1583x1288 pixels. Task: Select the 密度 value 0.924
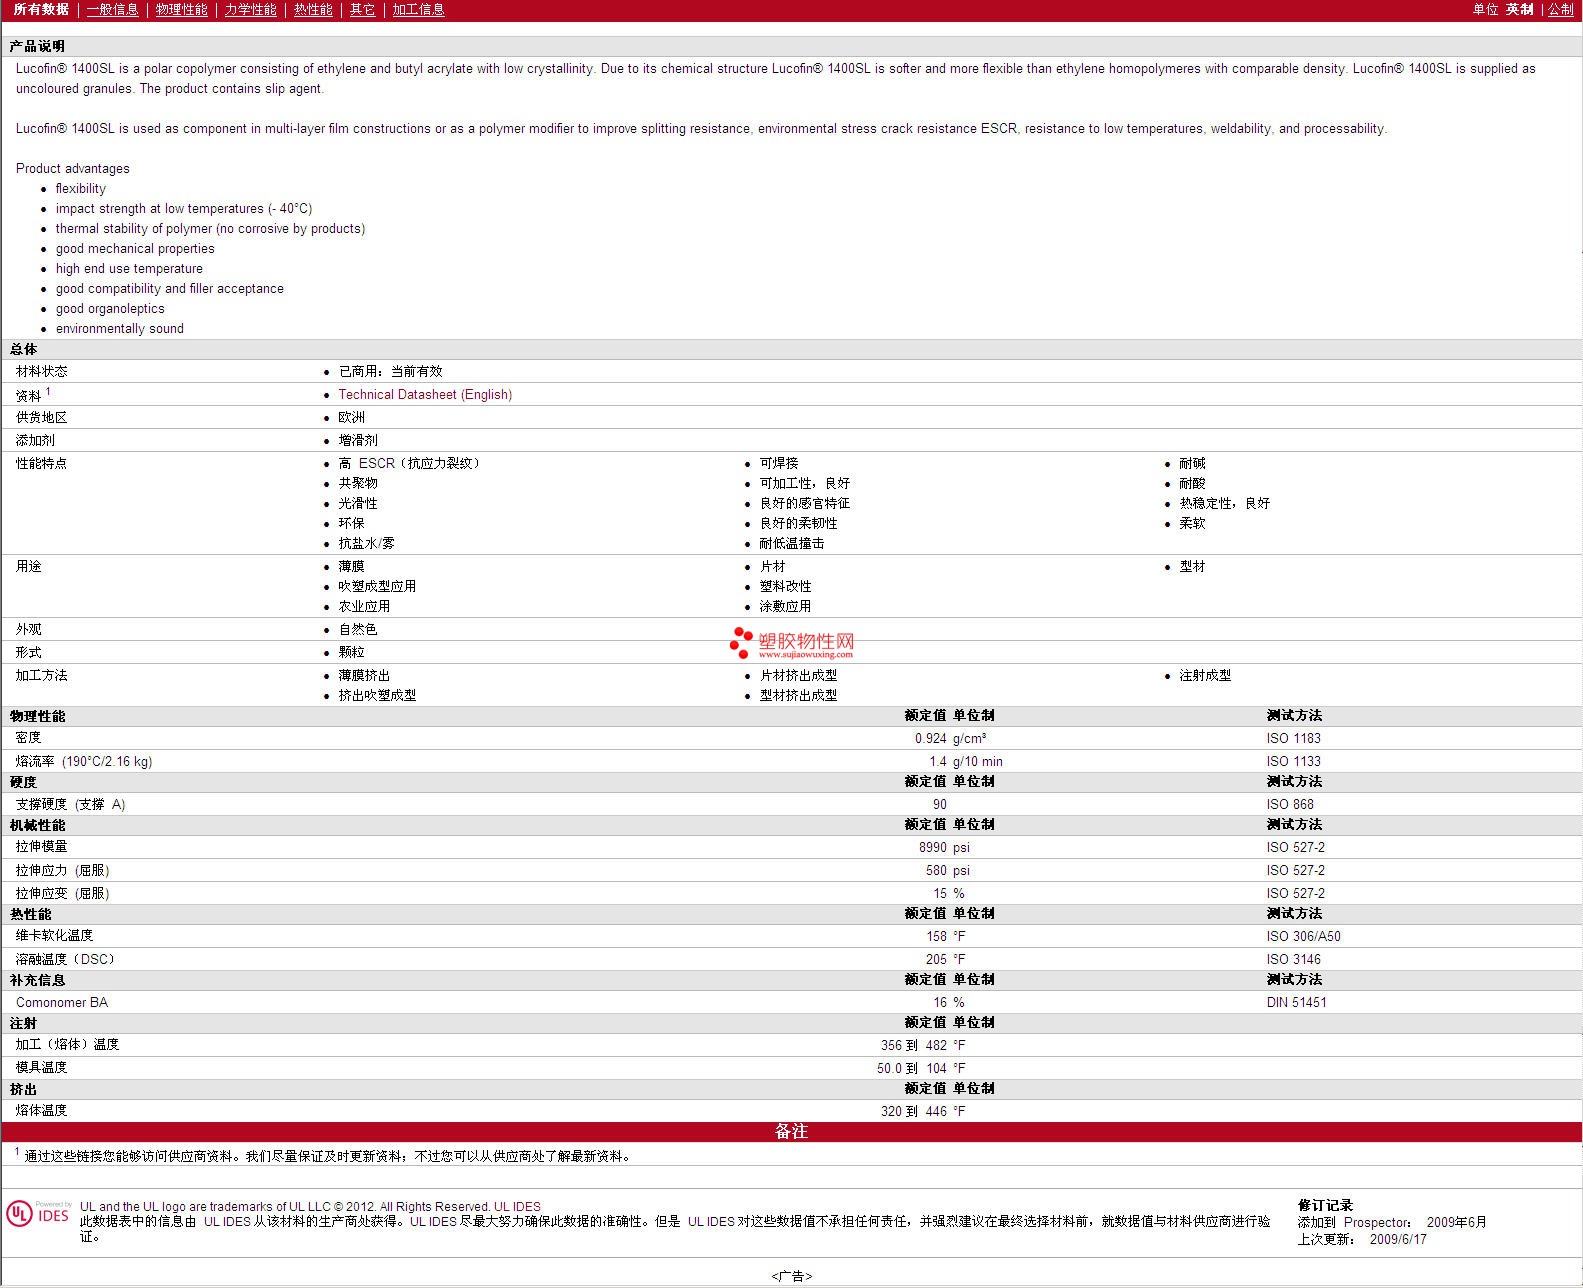pos(930,738)
